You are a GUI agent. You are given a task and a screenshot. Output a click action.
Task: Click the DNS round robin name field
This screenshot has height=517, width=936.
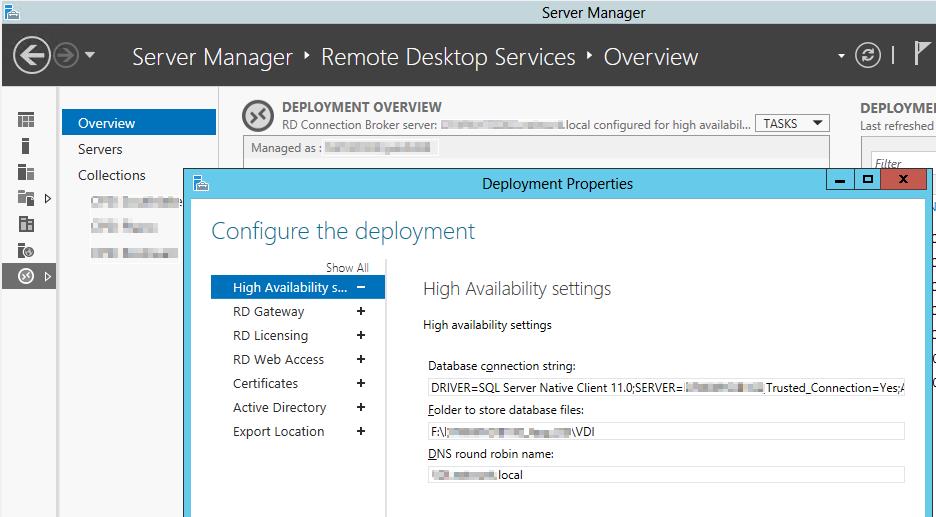(x=666, y=475)
